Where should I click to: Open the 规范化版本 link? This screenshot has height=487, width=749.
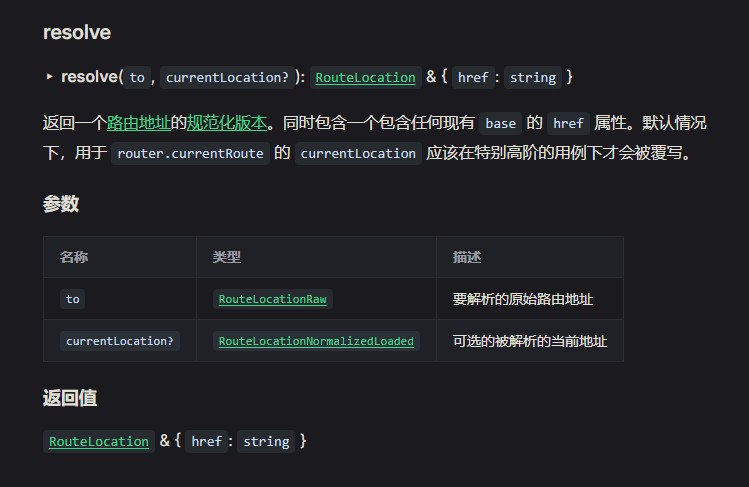(227, 123)
